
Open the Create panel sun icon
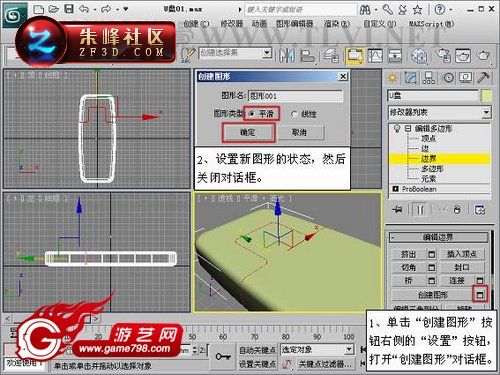(393, 78)
